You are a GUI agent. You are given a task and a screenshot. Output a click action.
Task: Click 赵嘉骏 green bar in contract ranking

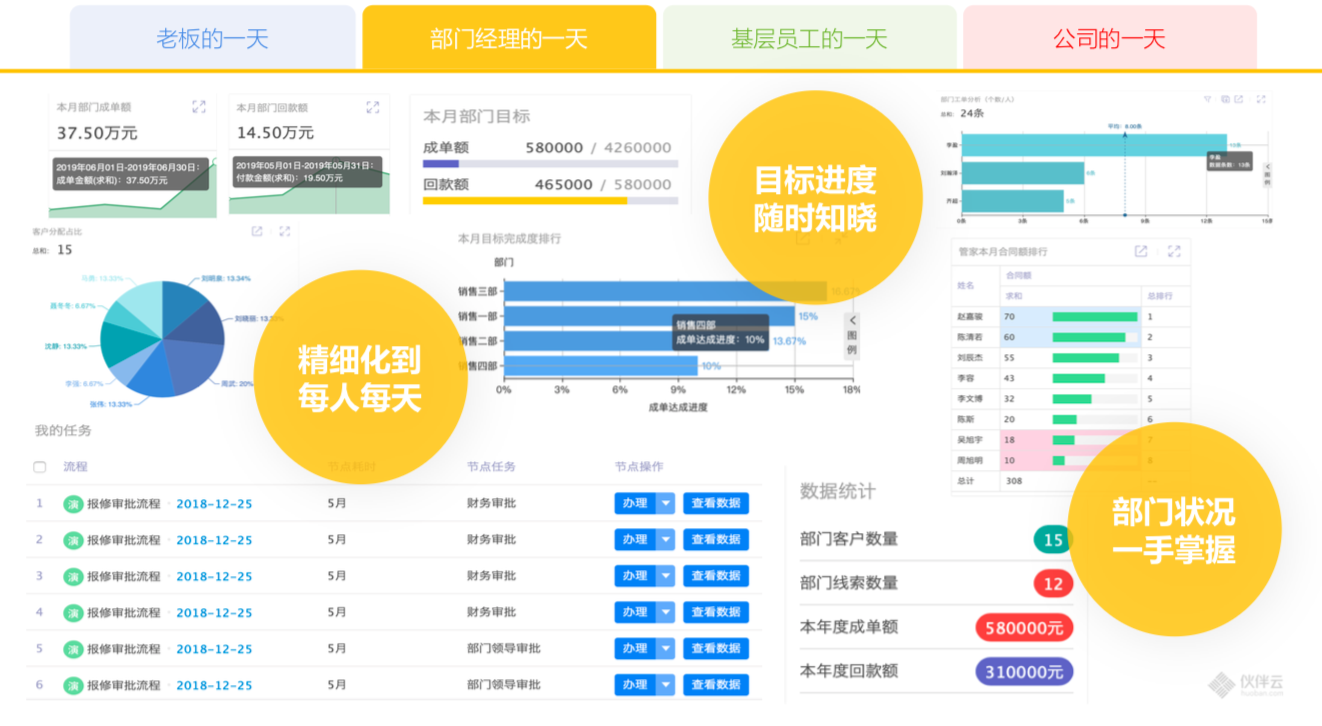pos(1094,316)
